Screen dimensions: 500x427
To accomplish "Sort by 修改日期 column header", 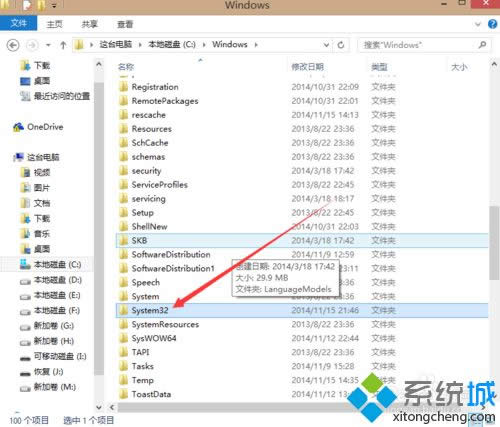I will [307, 67].
